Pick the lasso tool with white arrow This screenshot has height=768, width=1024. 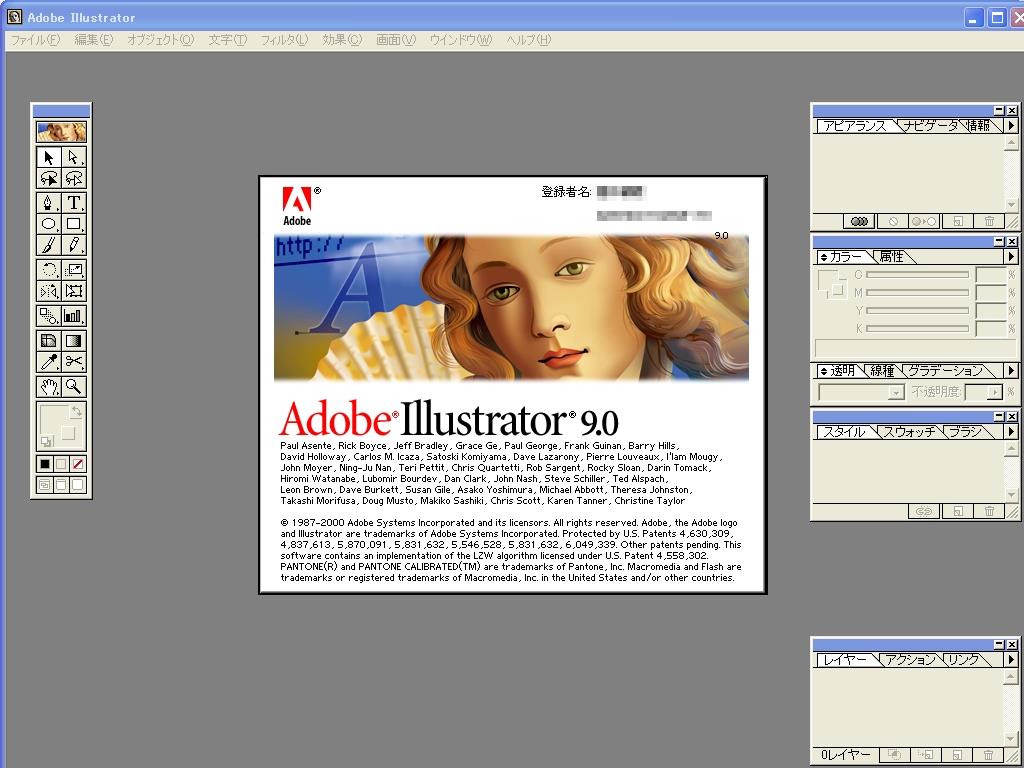click(x=74, y=178)
